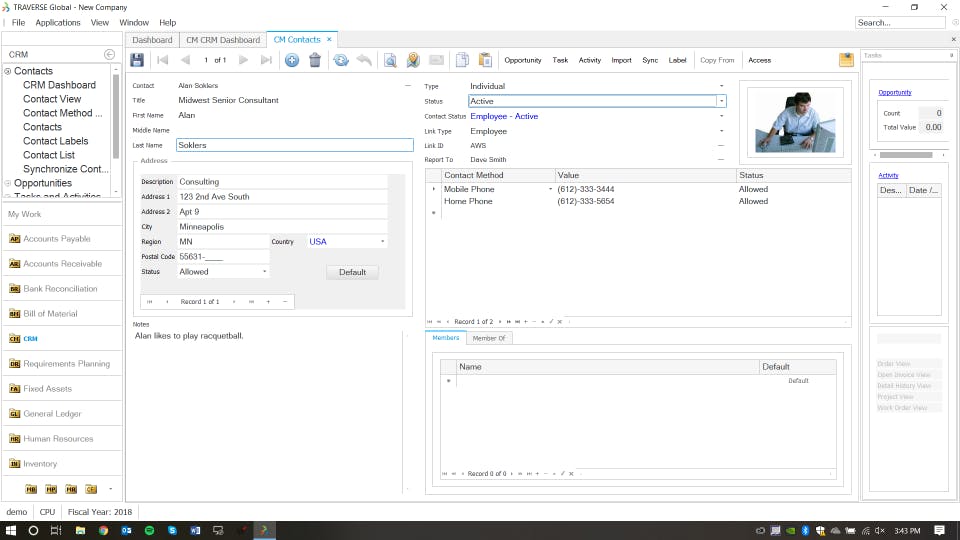Click the Default button in Address

(352, 272)
